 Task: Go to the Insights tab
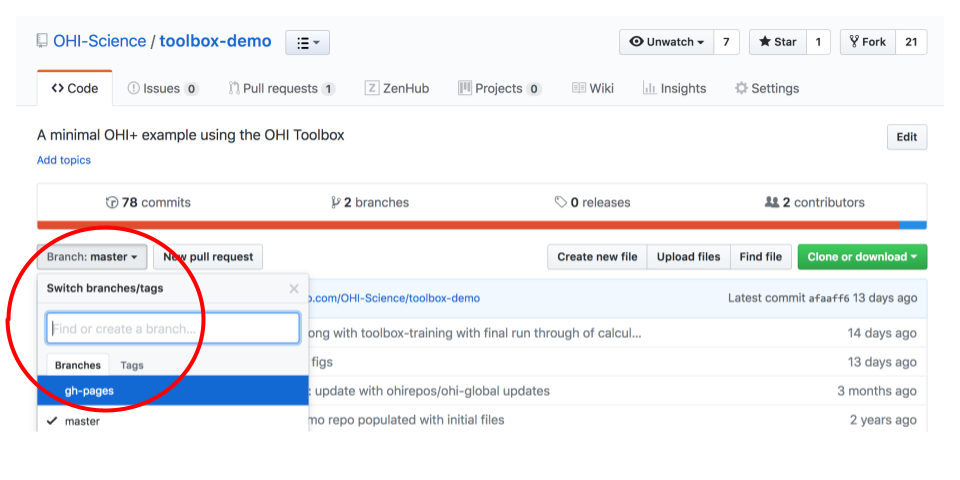click(674, 88)
